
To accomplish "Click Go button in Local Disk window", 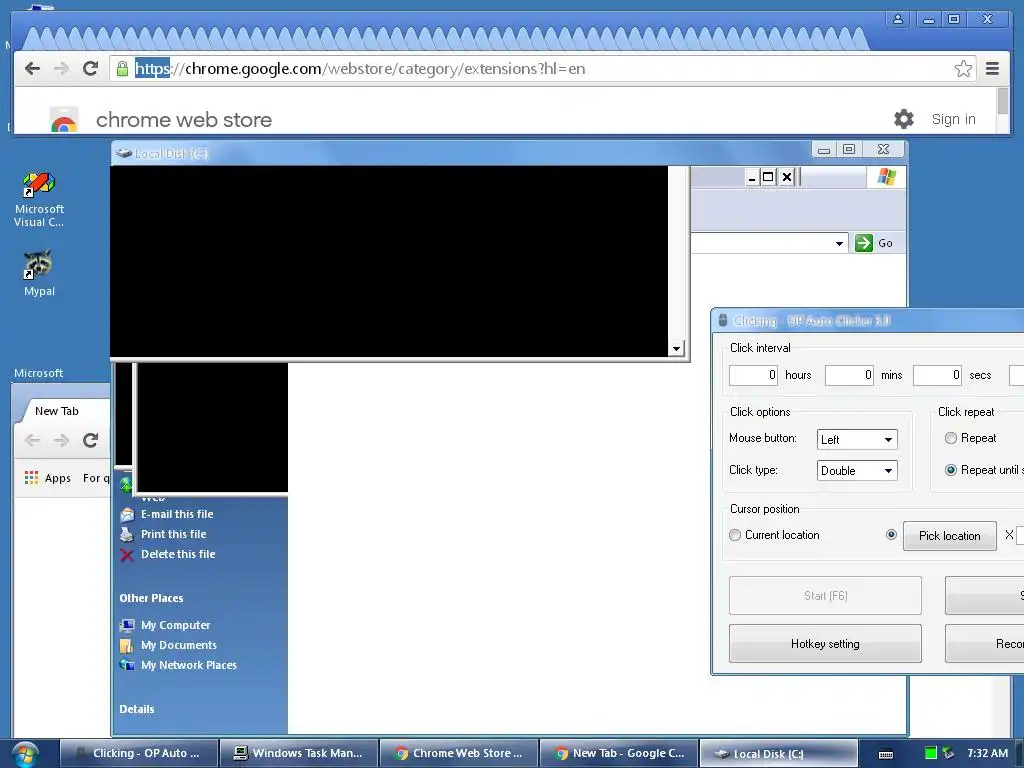I will [874, 243].
